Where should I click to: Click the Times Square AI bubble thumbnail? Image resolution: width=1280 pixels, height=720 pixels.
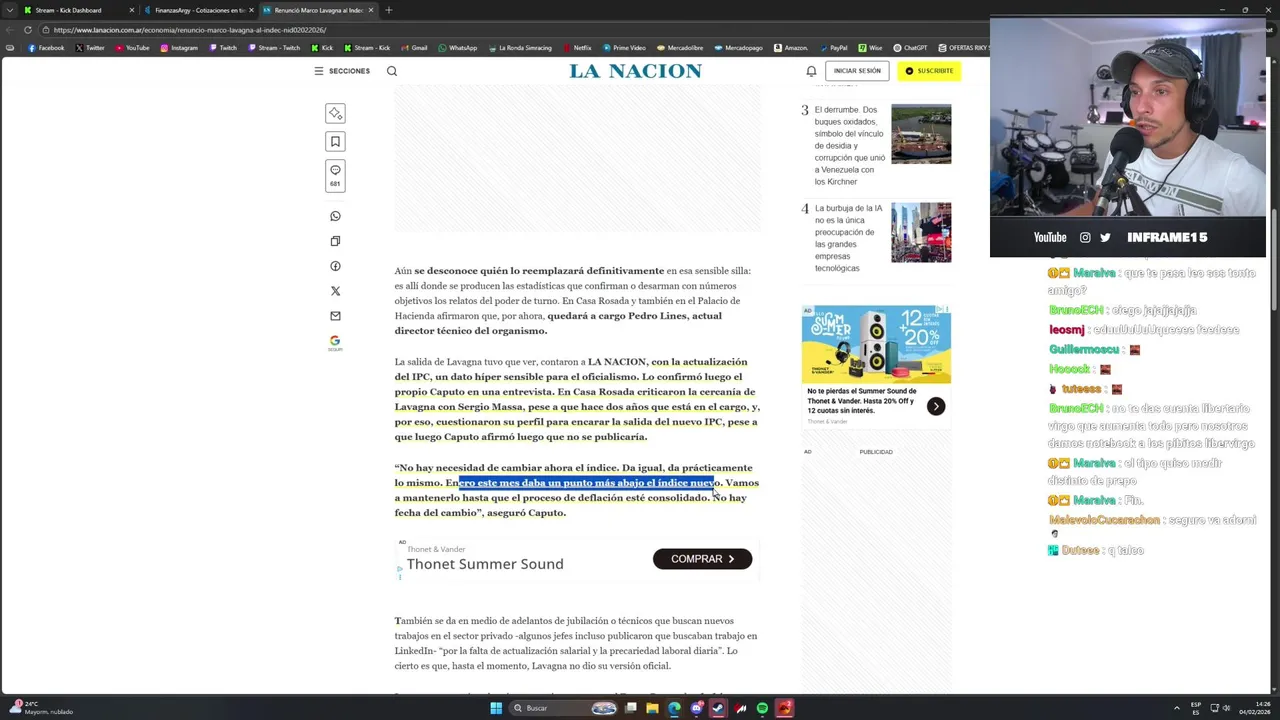point(921,233)
